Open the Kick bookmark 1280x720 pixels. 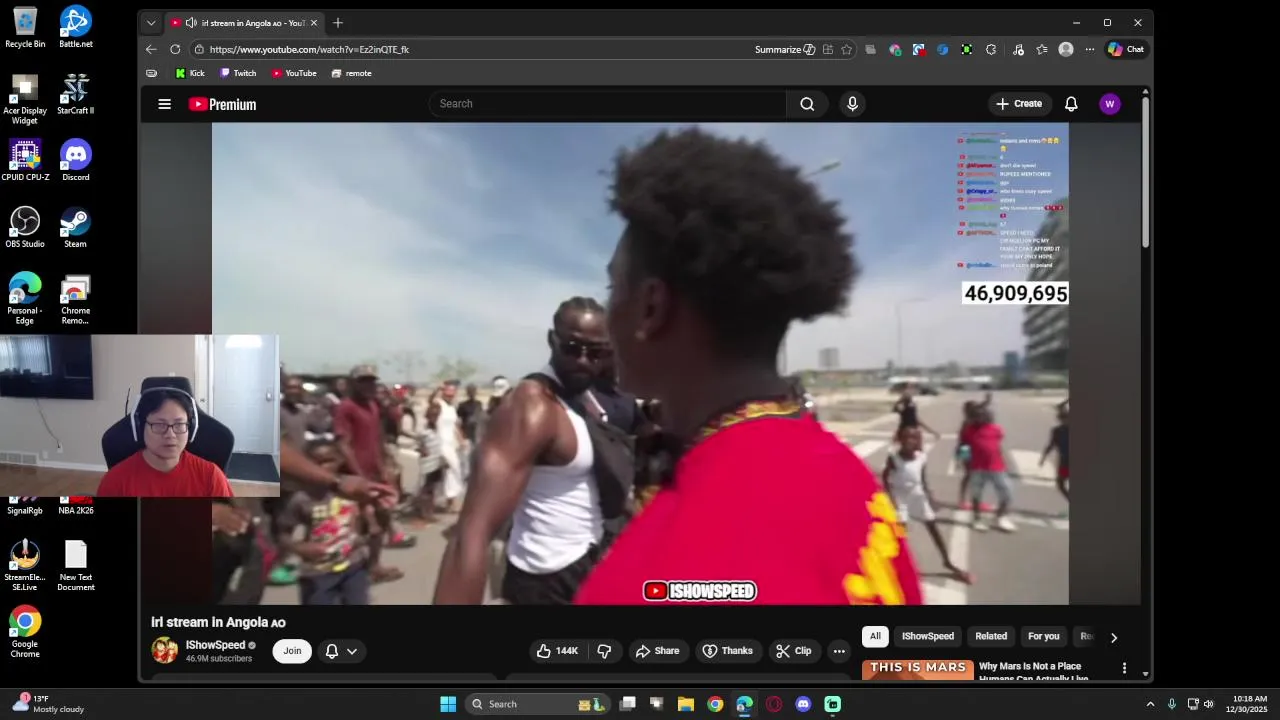click(189, 73)
